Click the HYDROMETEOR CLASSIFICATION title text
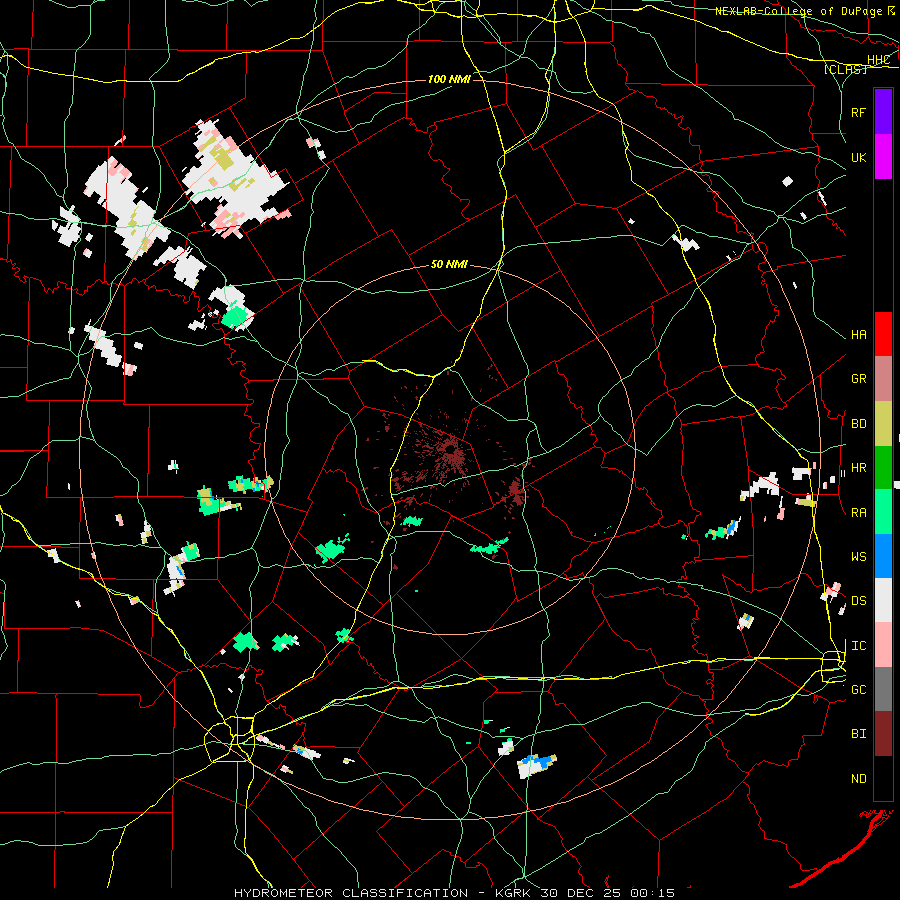The width and height of the screenshot is (900, 900). pyautogui.click(x=351, y=893)
